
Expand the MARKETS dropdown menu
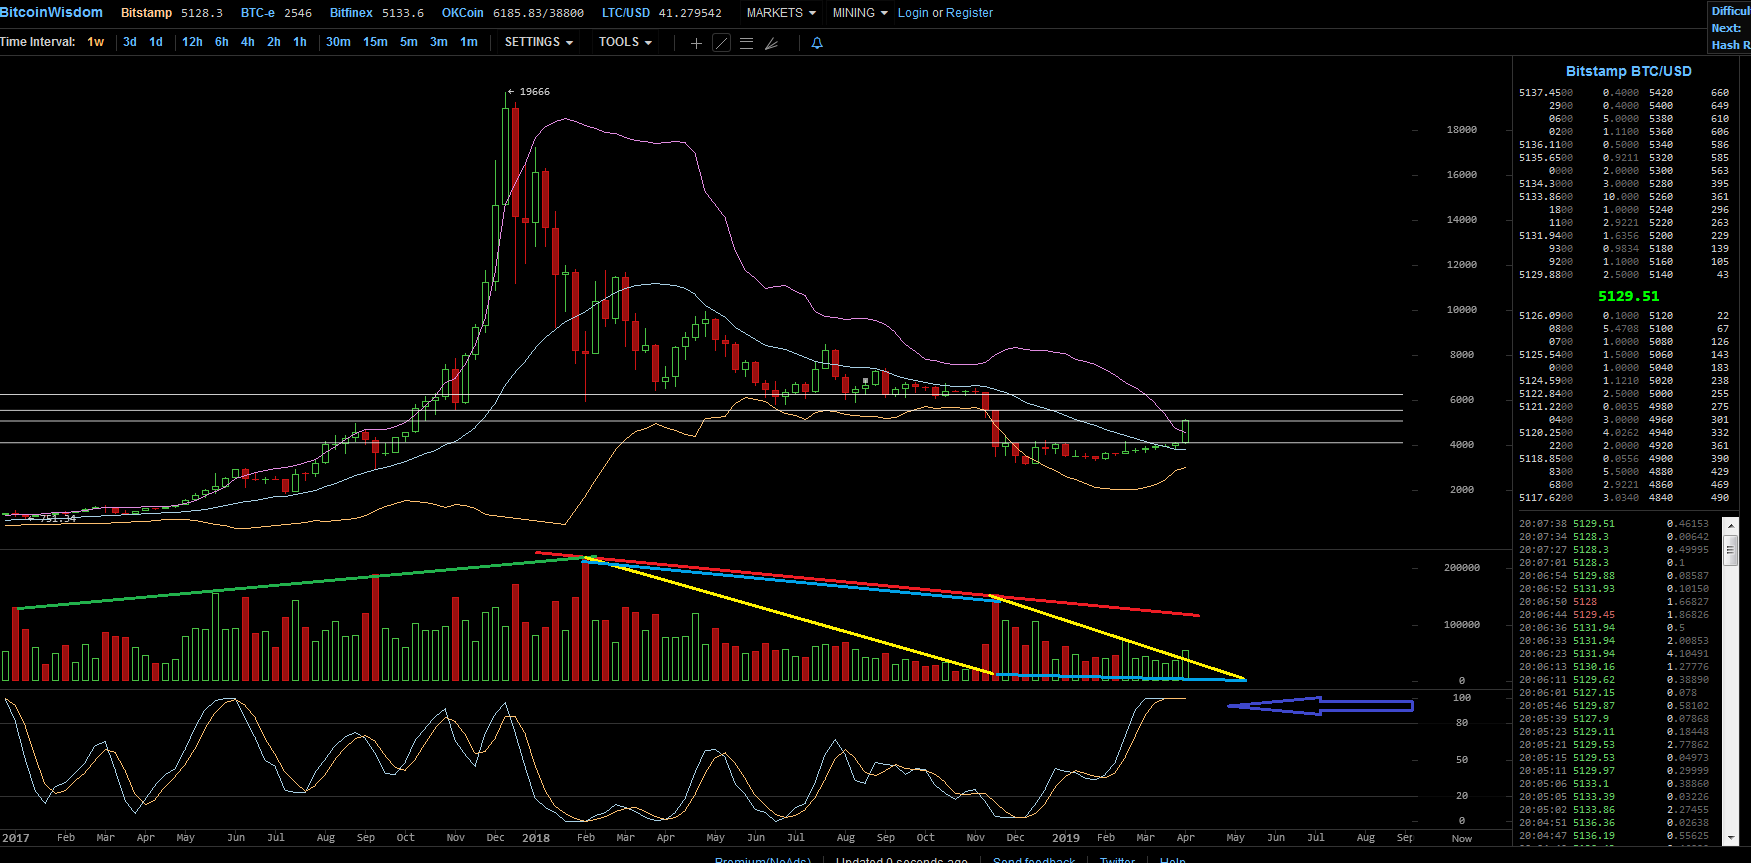coord(781,13)
